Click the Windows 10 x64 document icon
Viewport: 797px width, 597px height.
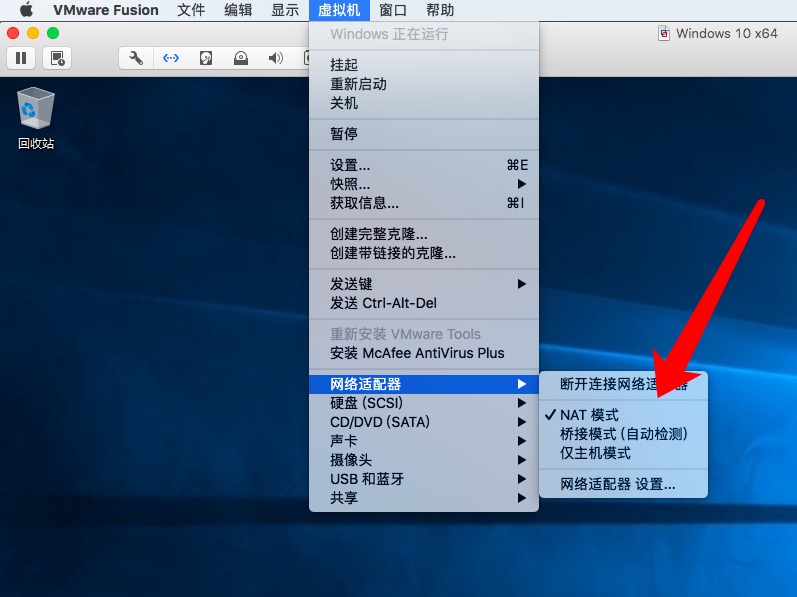(664, 34)
